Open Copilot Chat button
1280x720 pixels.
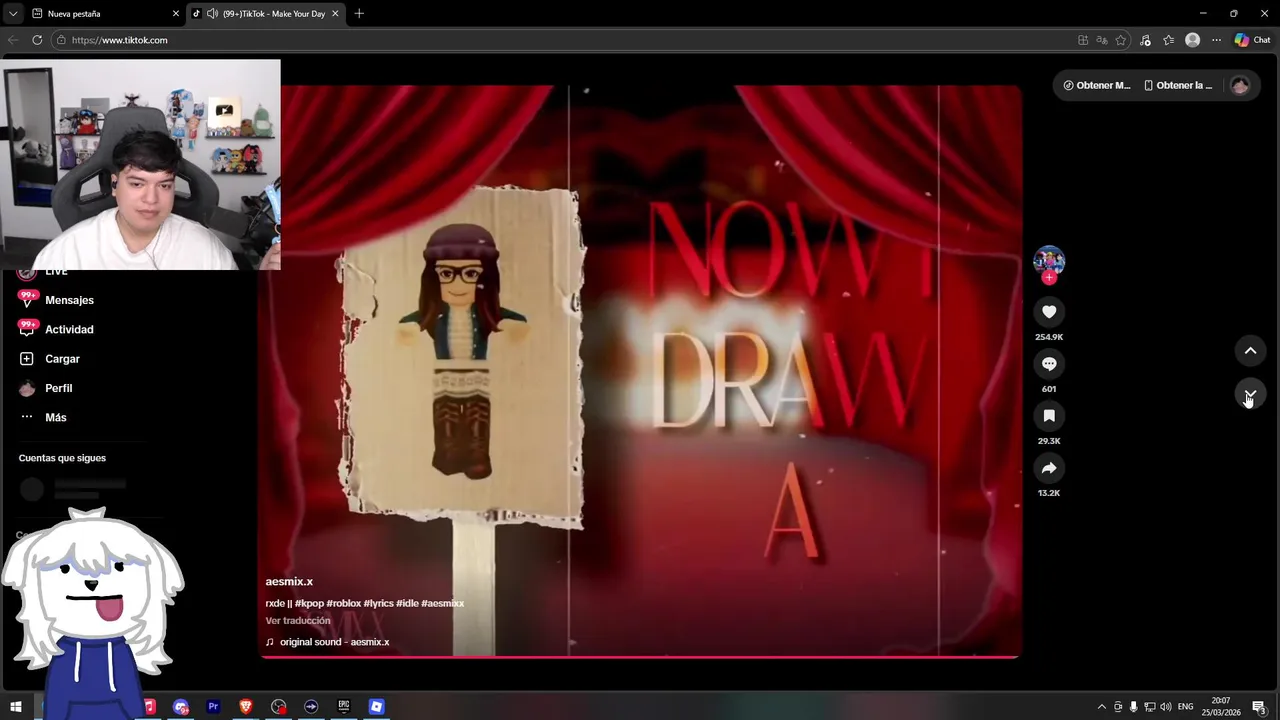pyautogui.click(x=1252, y=40)
